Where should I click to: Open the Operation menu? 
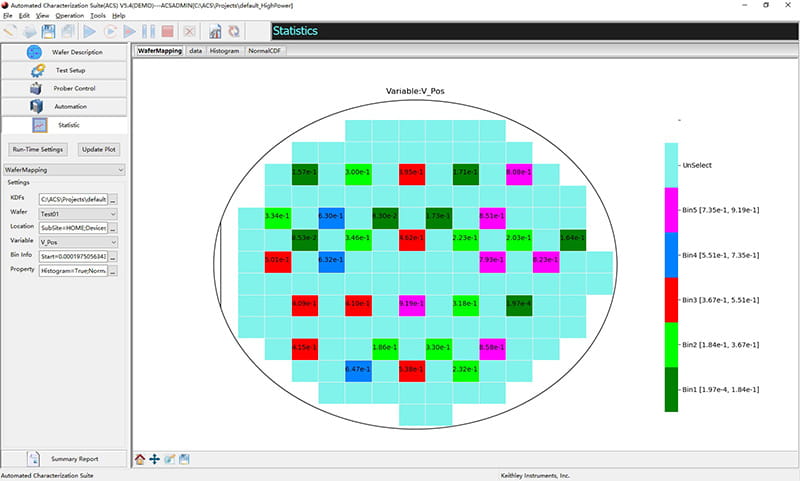tap(70, 16)
